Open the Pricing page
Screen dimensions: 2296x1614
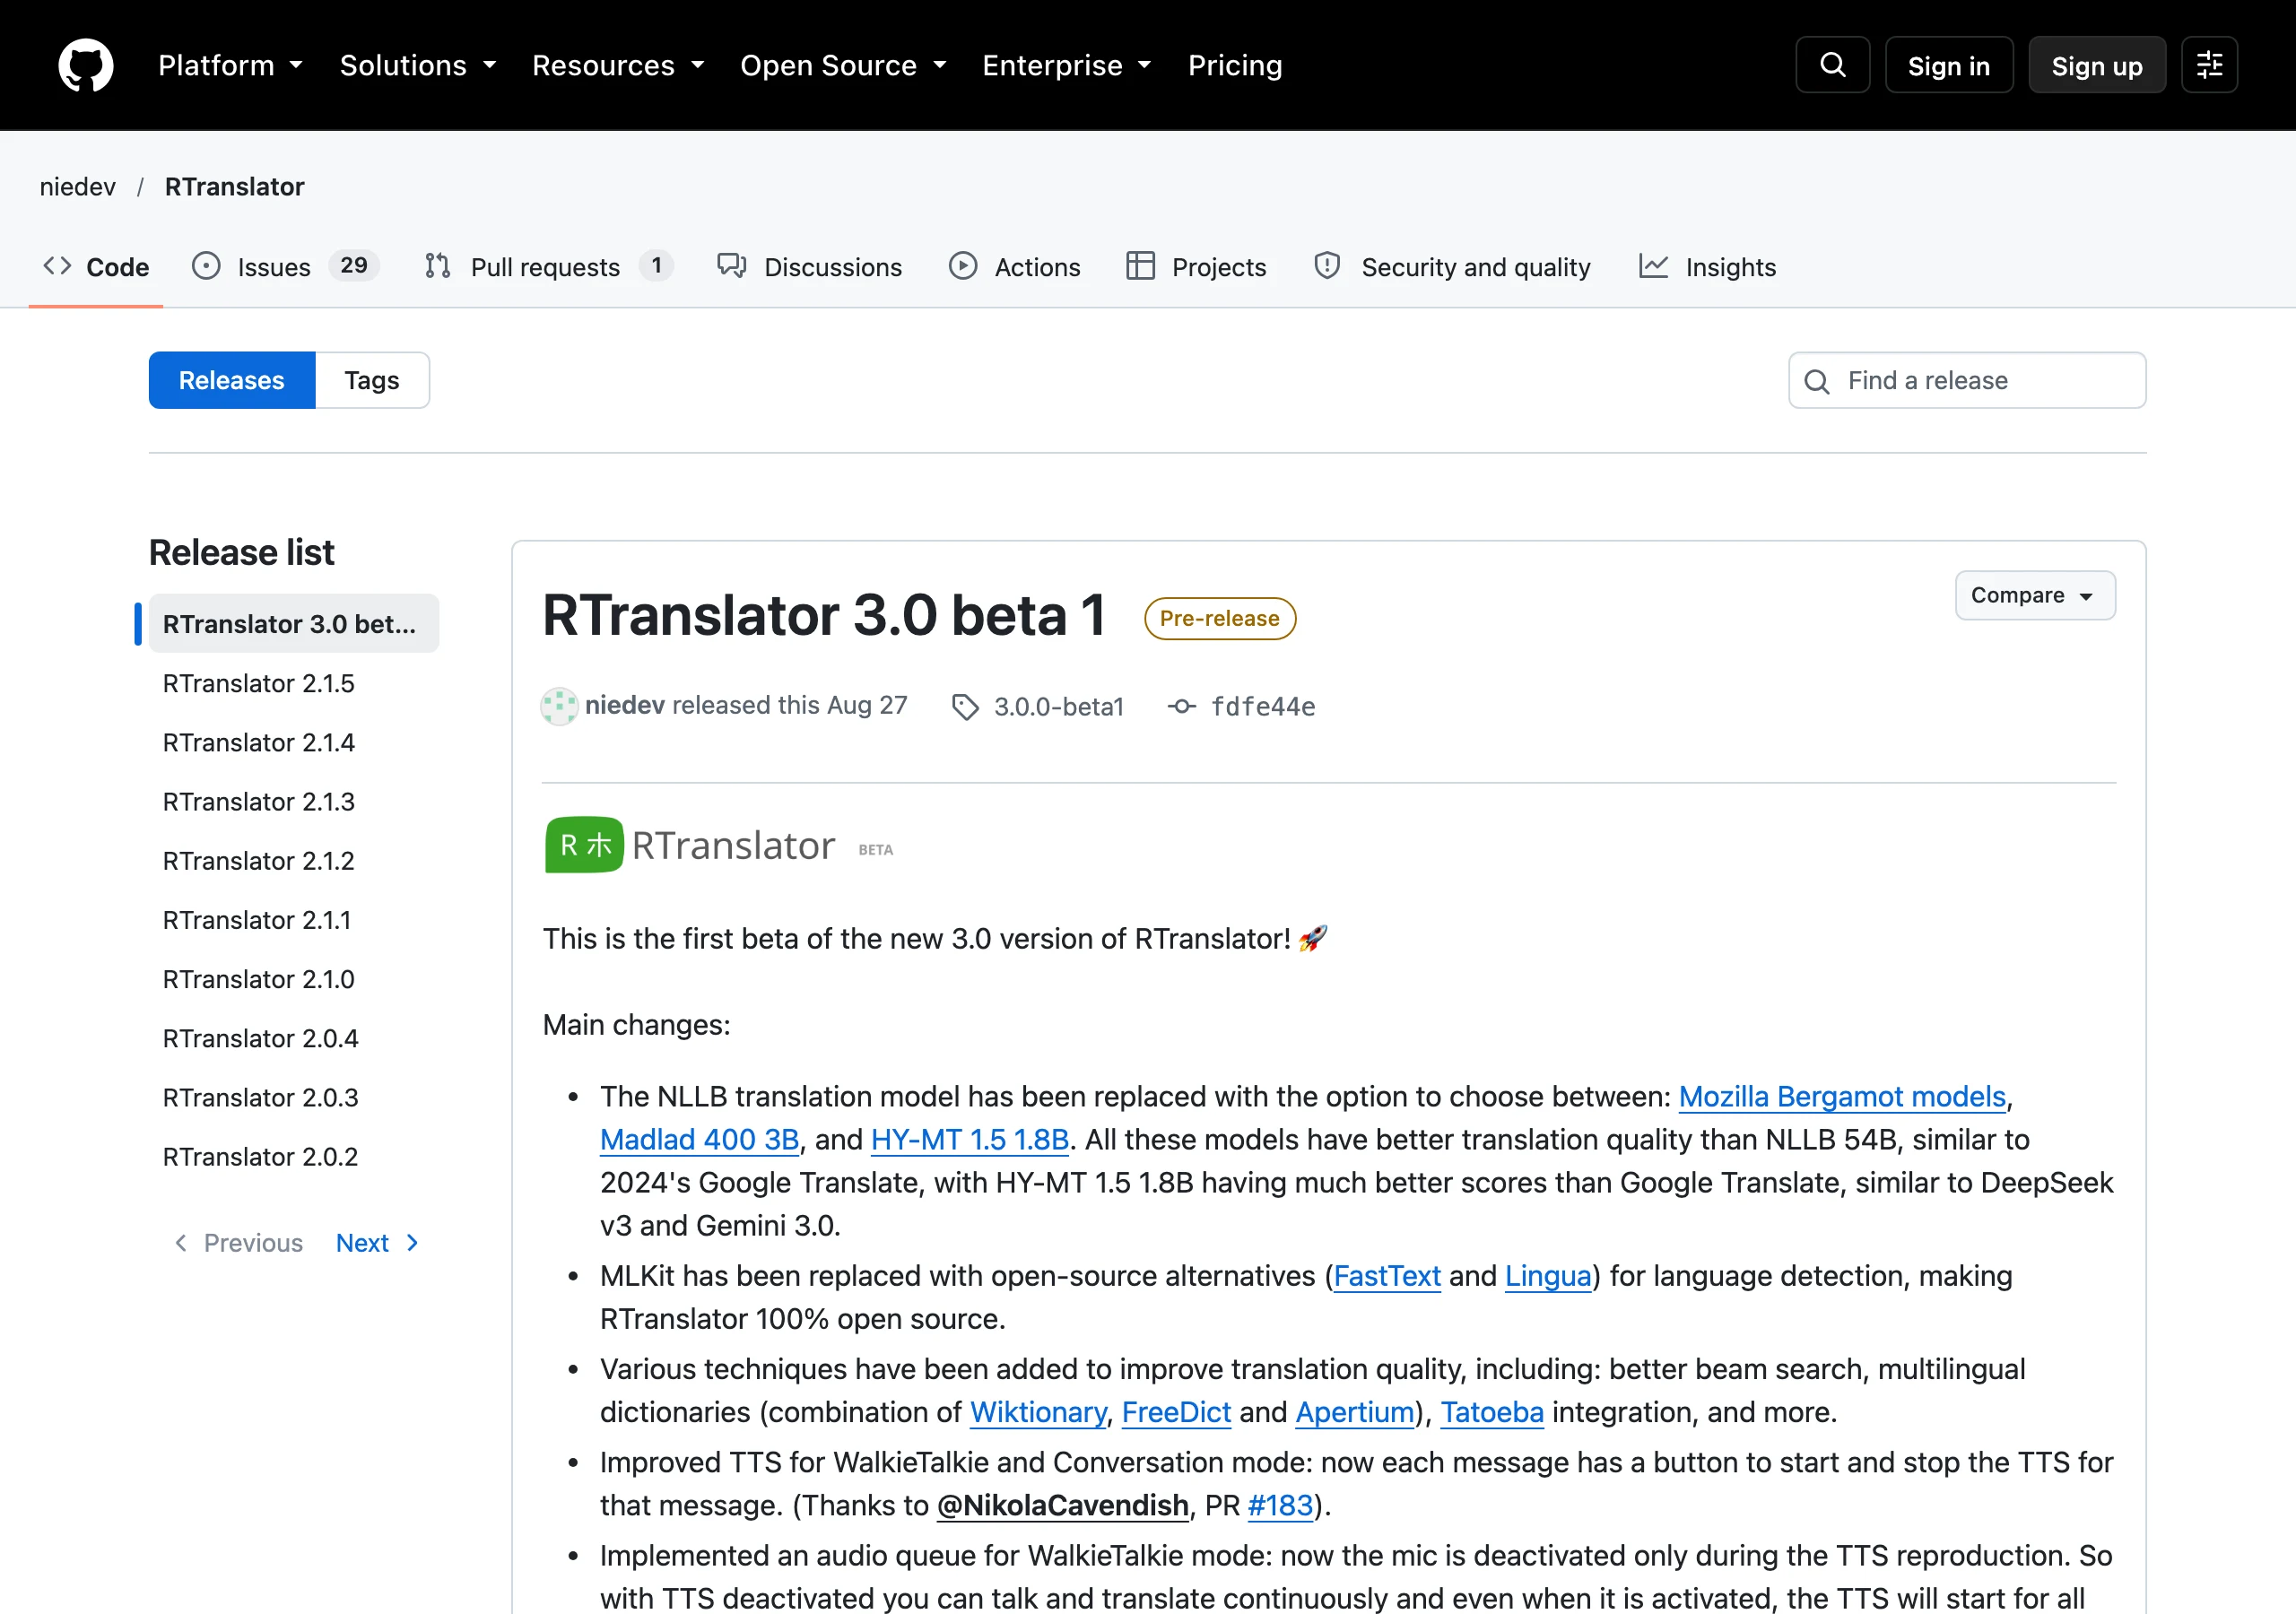(x=1235, y=65)
